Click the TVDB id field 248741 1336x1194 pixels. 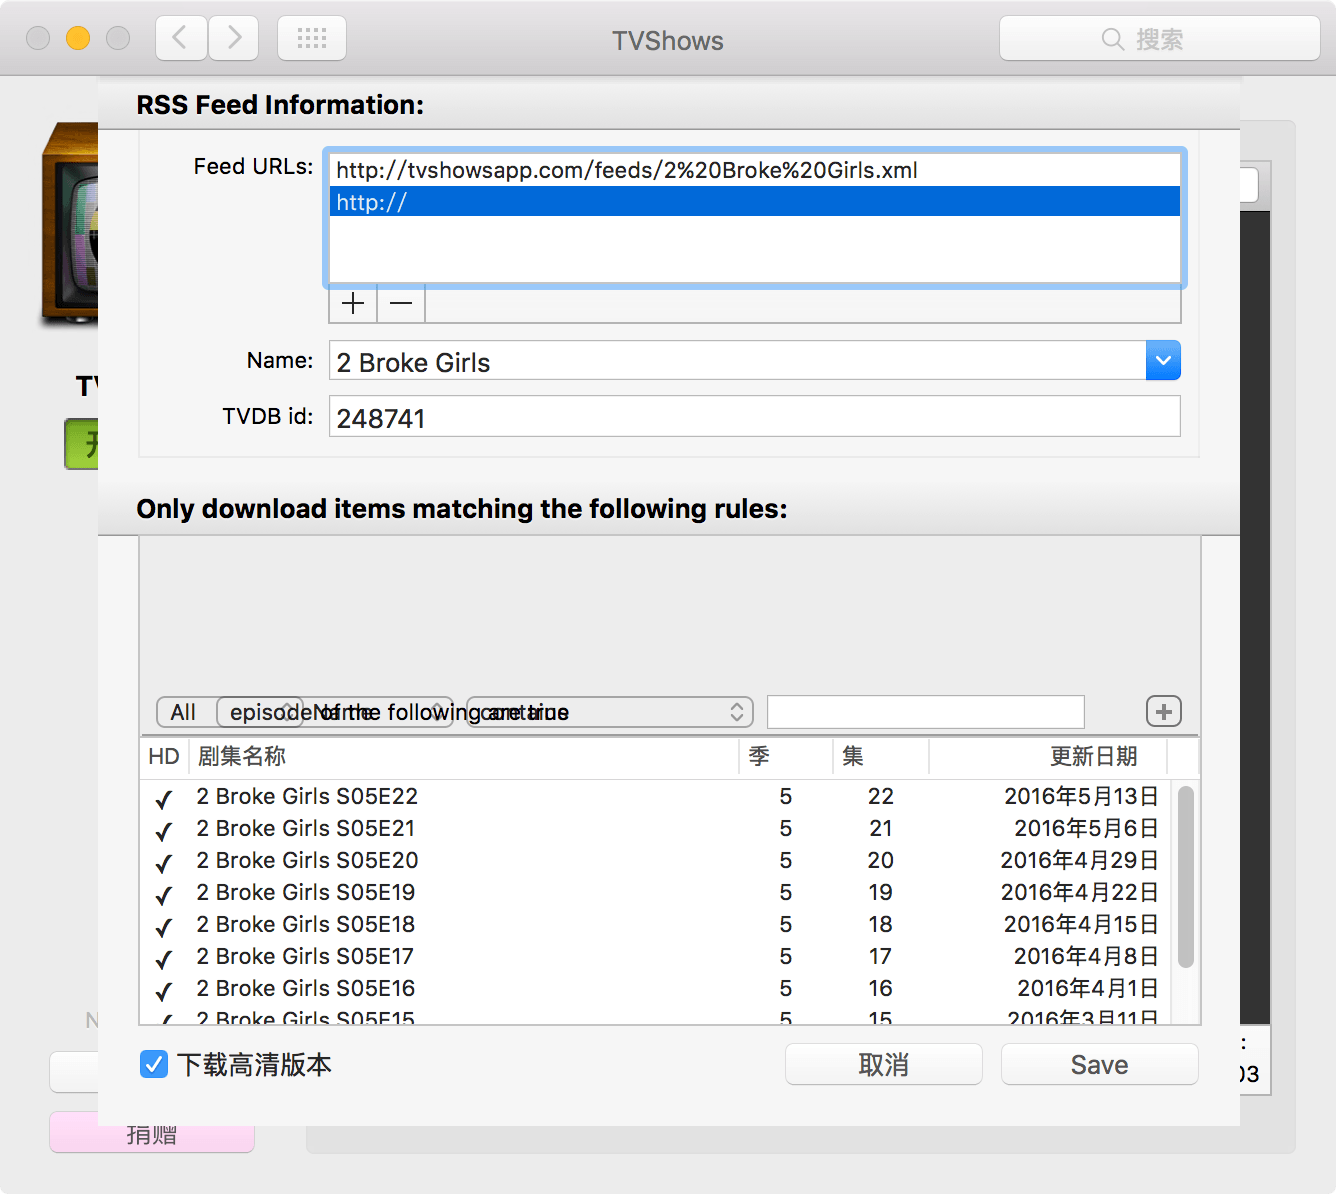coord(755,417)
